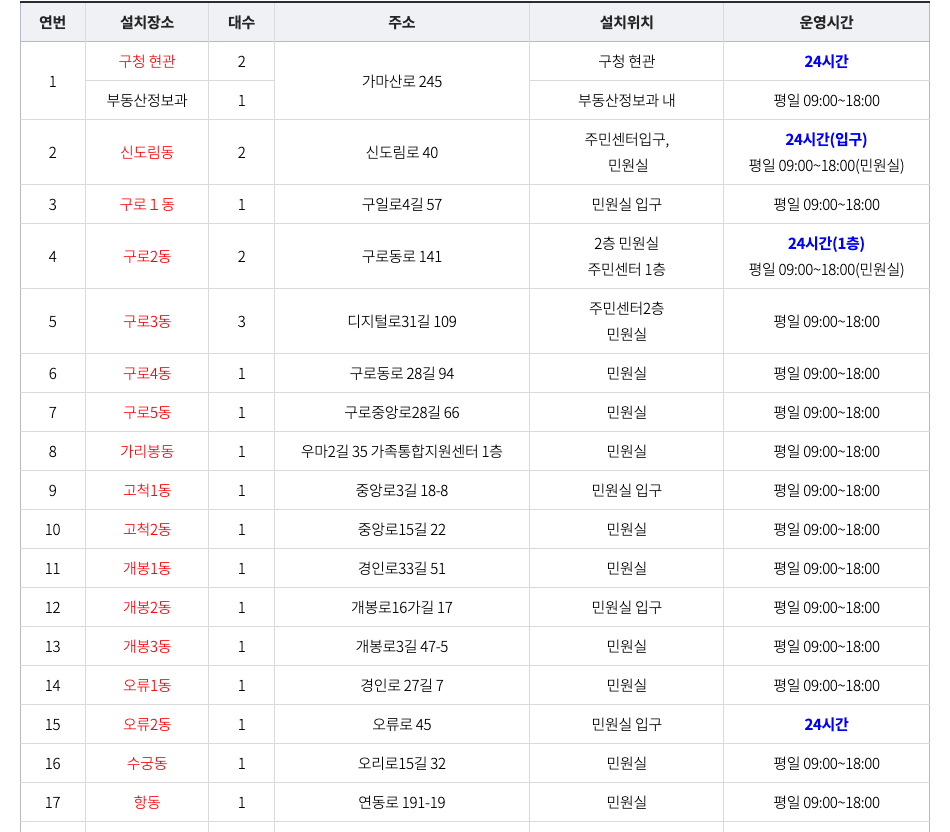
Task: Select the address 신도림로 40
Action: (x=402, y=152)
